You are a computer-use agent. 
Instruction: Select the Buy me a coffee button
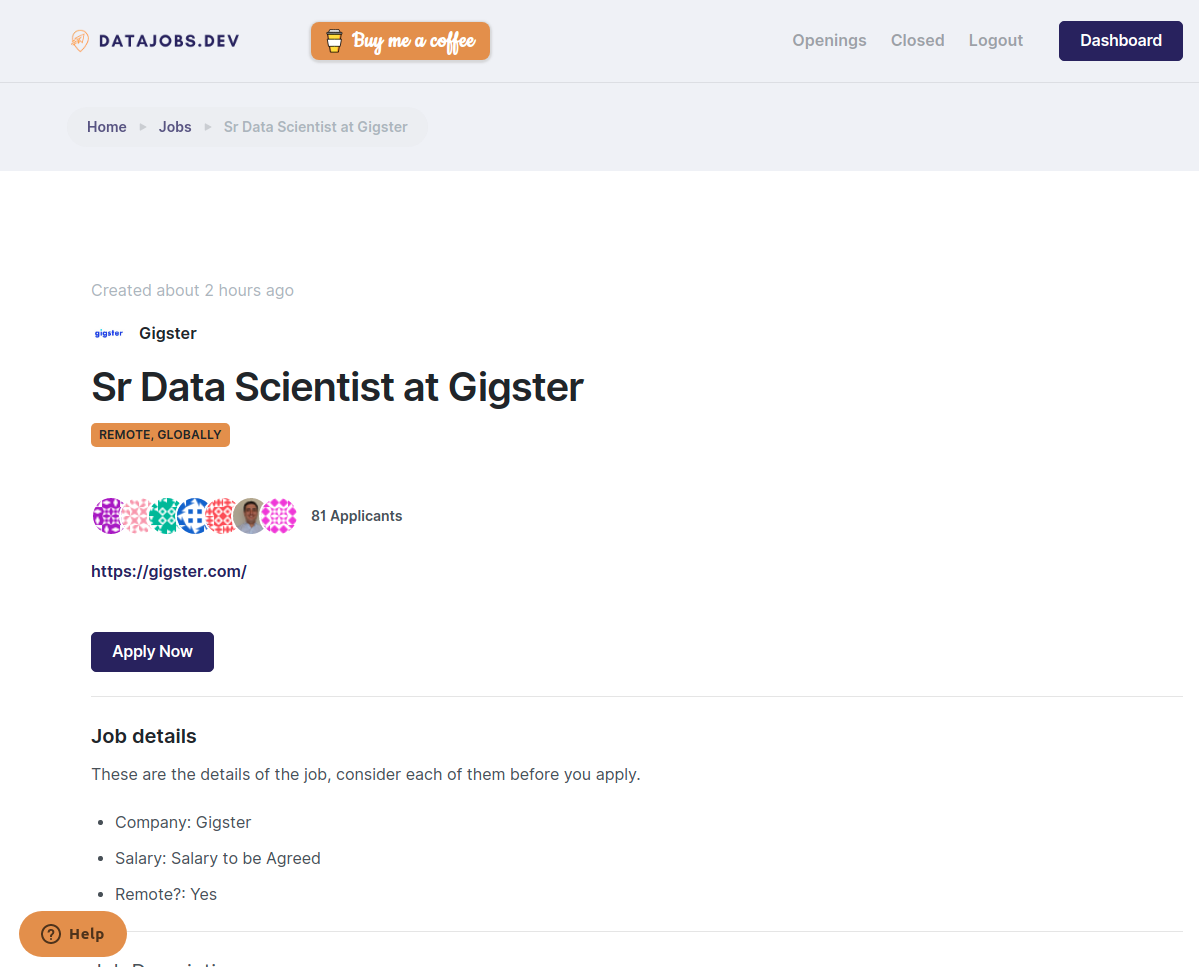click(400, 41)
